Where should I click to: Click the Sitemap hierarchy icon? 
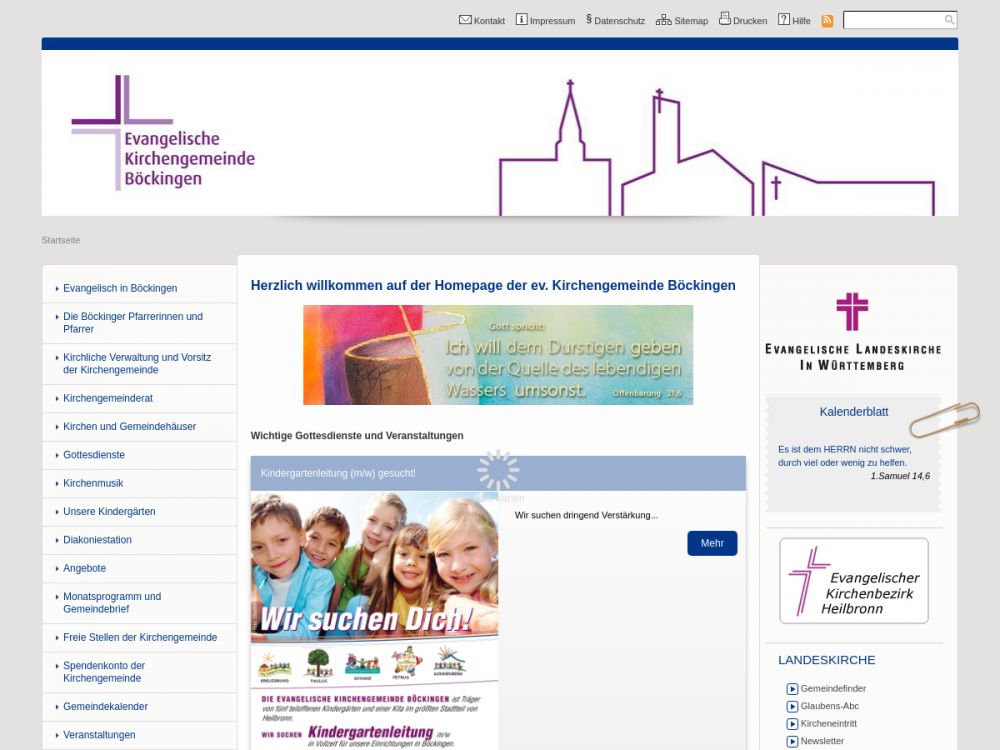pos(663,20)
